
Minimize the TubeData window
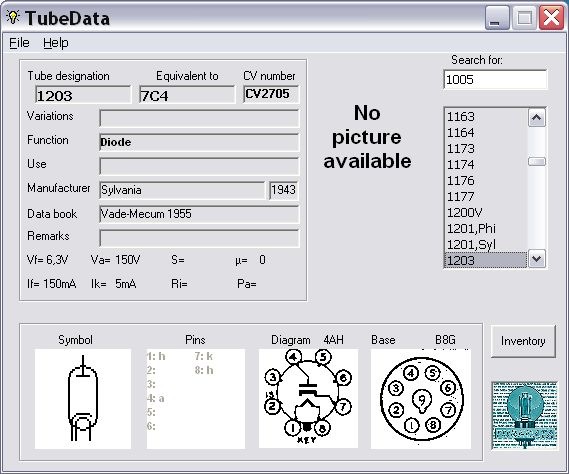496,18
